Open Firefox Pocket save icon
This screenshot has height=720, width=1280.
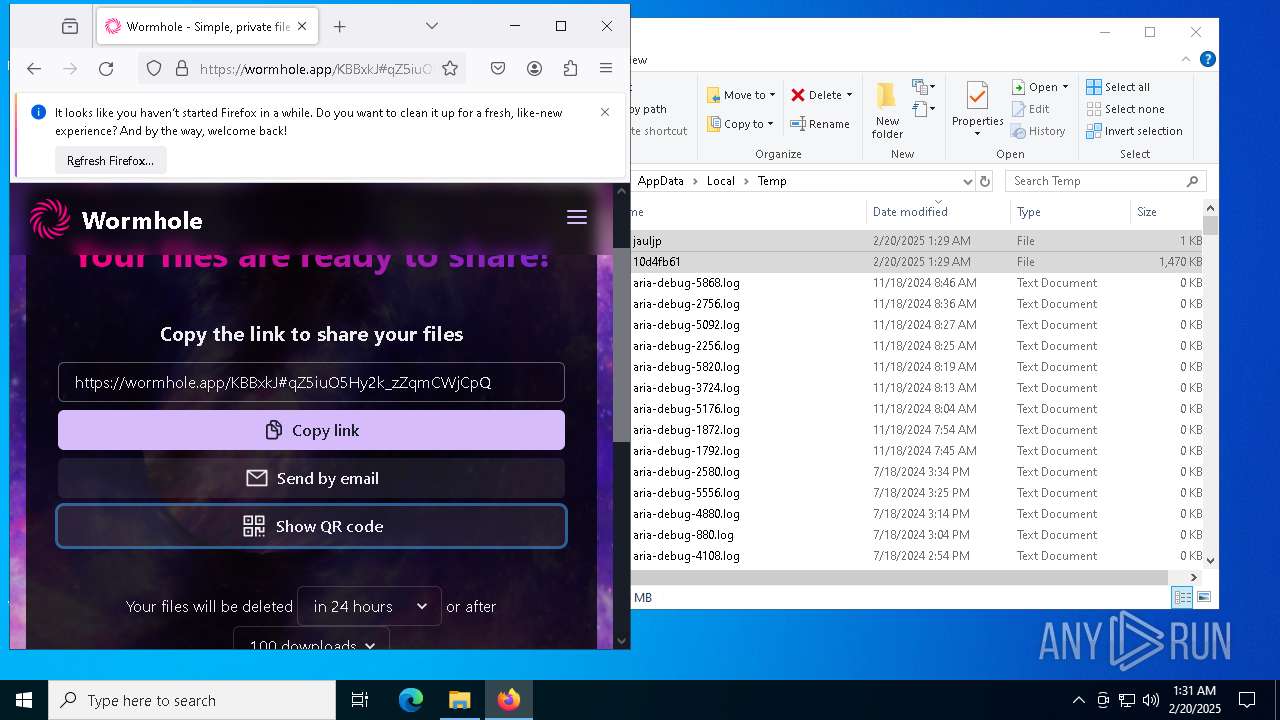(498, 68)
